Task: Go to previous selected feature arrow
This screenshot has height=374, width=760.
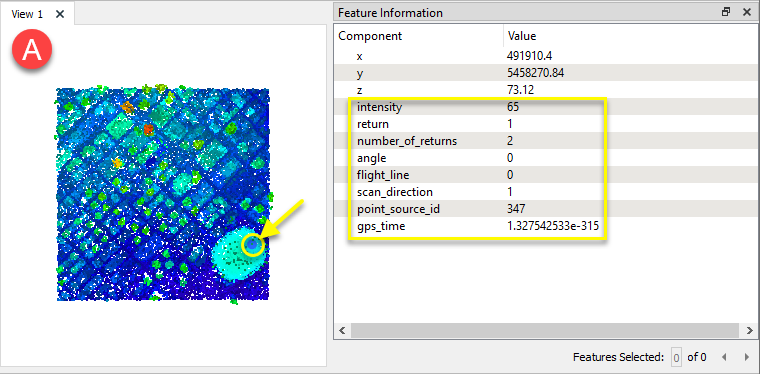Action: point(724,358)
